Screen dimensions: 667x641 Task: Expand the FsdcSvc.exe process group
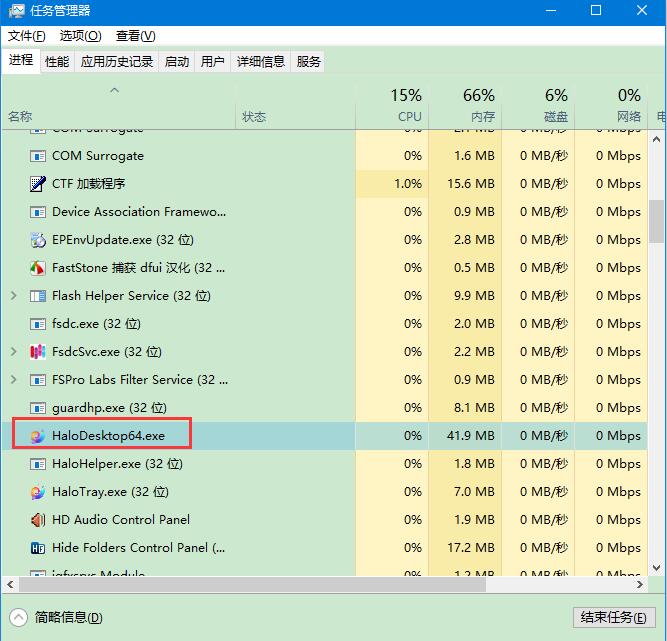(x=13, y=352)
